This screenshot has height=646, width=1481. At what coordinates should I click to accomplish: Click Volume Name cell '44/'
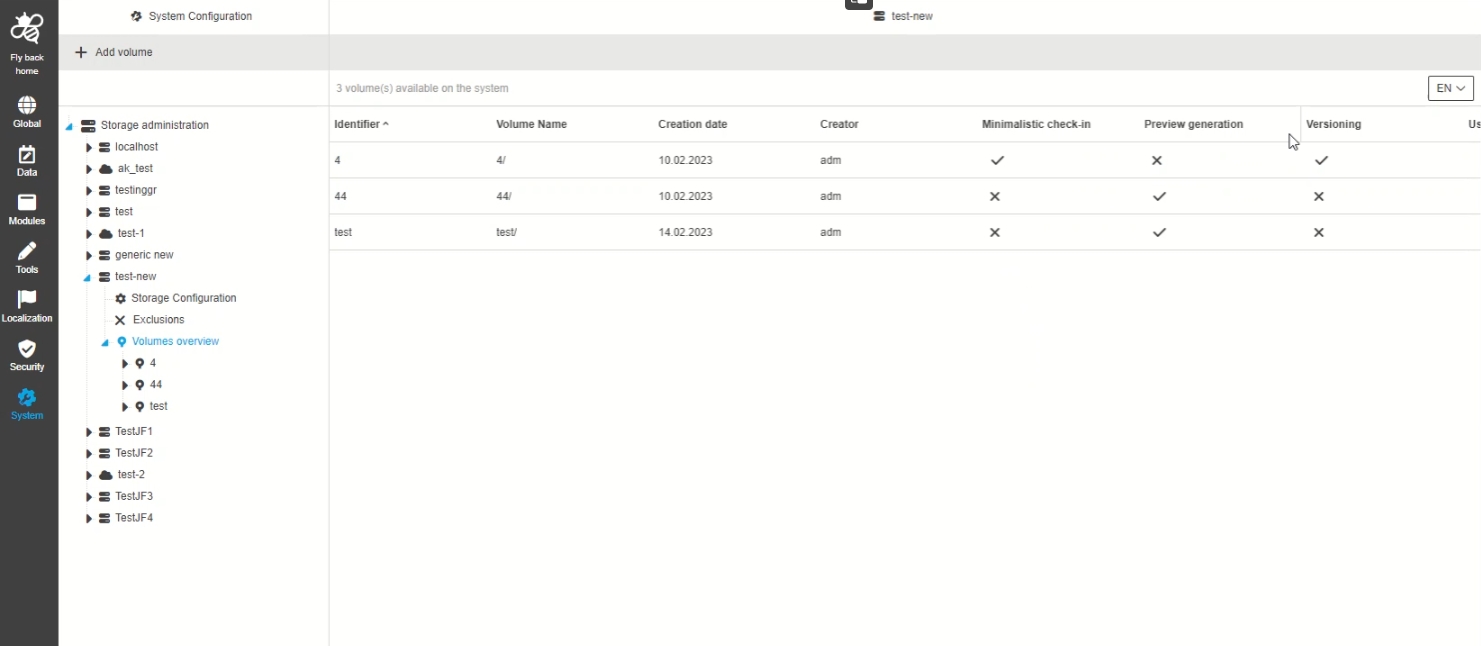(x=503, y=196)
